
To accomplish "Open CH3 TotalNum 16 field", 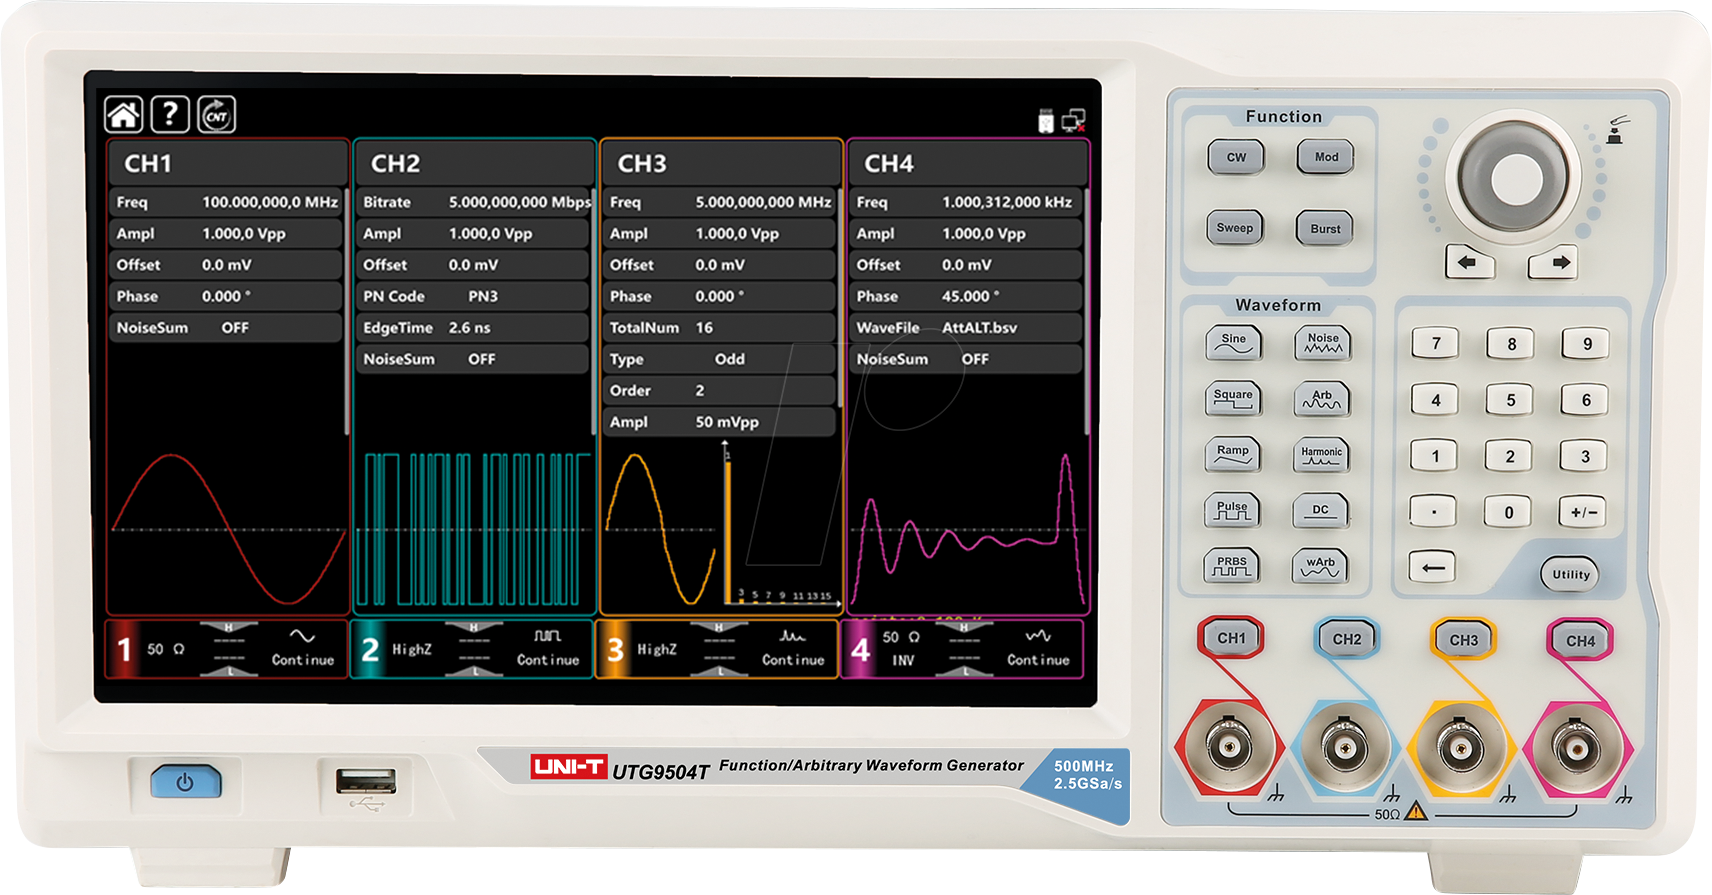I will pos(719,328).
